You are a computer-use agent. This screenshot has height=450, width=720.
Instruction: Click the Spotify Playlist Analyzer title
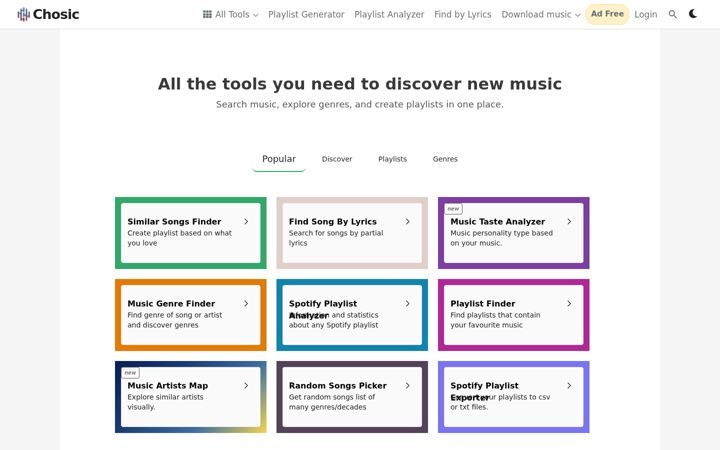click(x=323, y=309)
